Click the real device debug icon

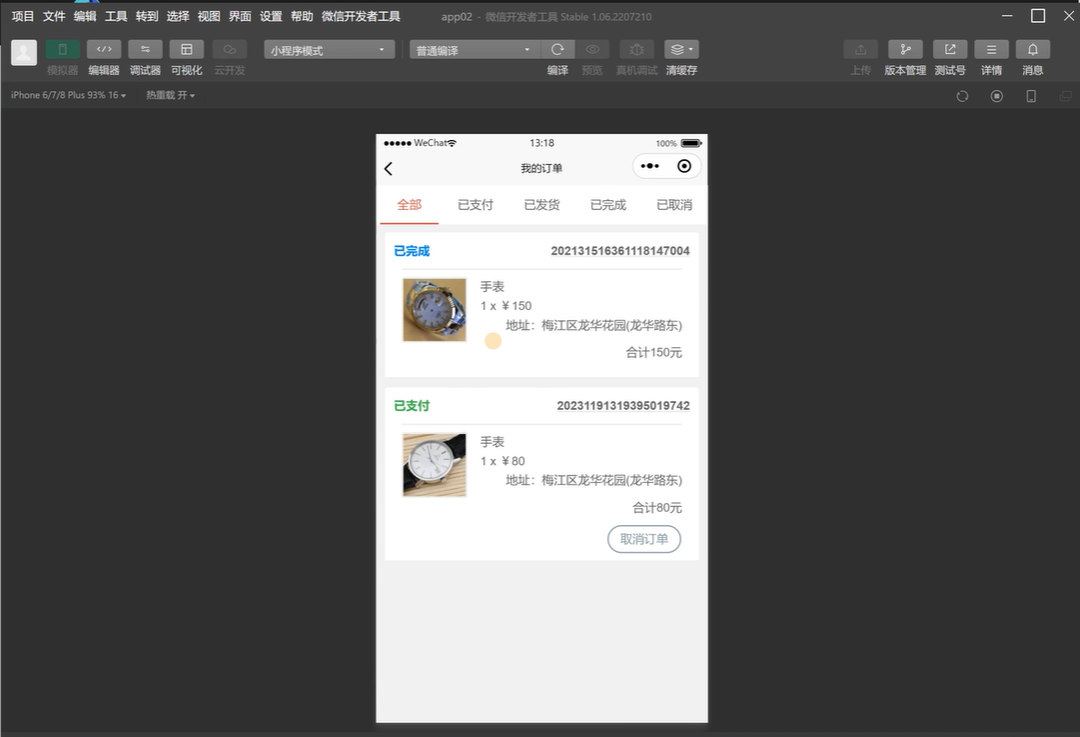(636, 50)
